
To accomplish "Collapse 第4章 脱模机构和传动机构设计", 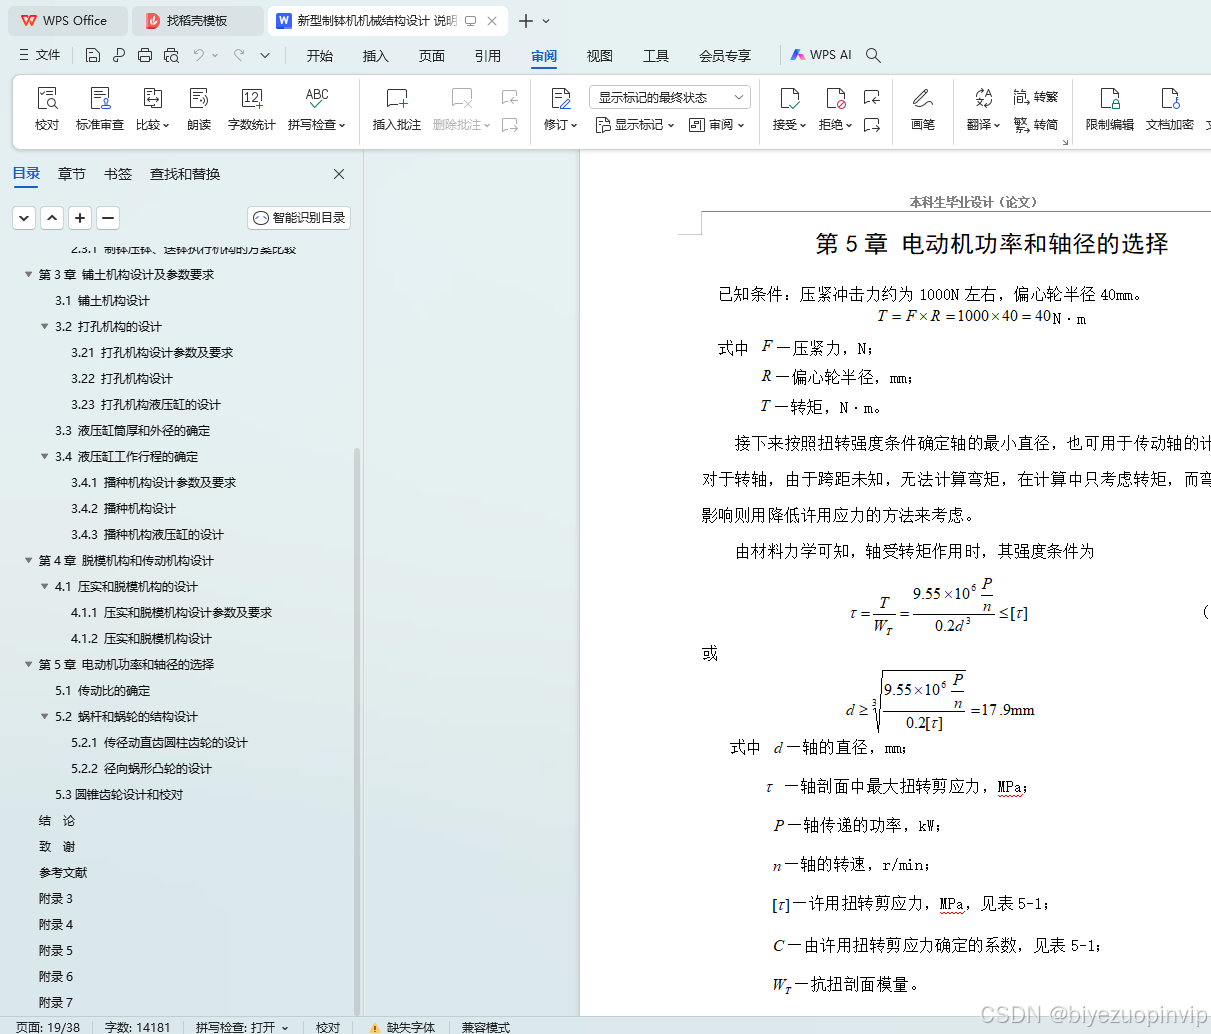I will point(29,560).
